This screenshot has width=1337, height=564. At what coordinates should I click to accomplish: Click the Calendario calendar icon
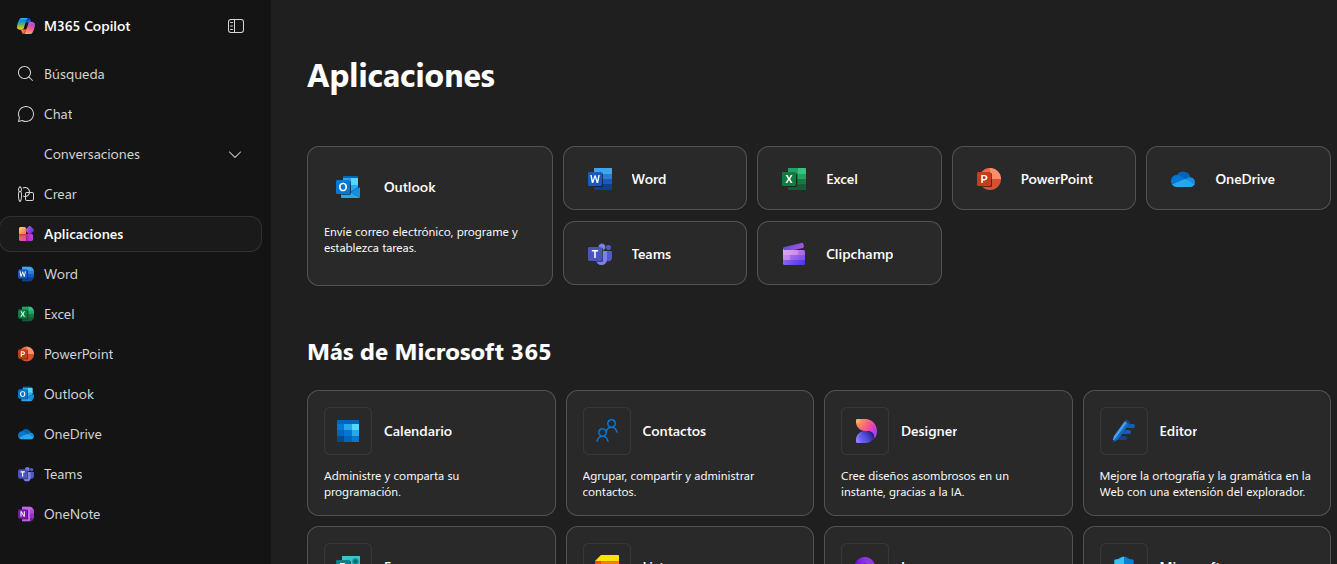pos(348,431)
